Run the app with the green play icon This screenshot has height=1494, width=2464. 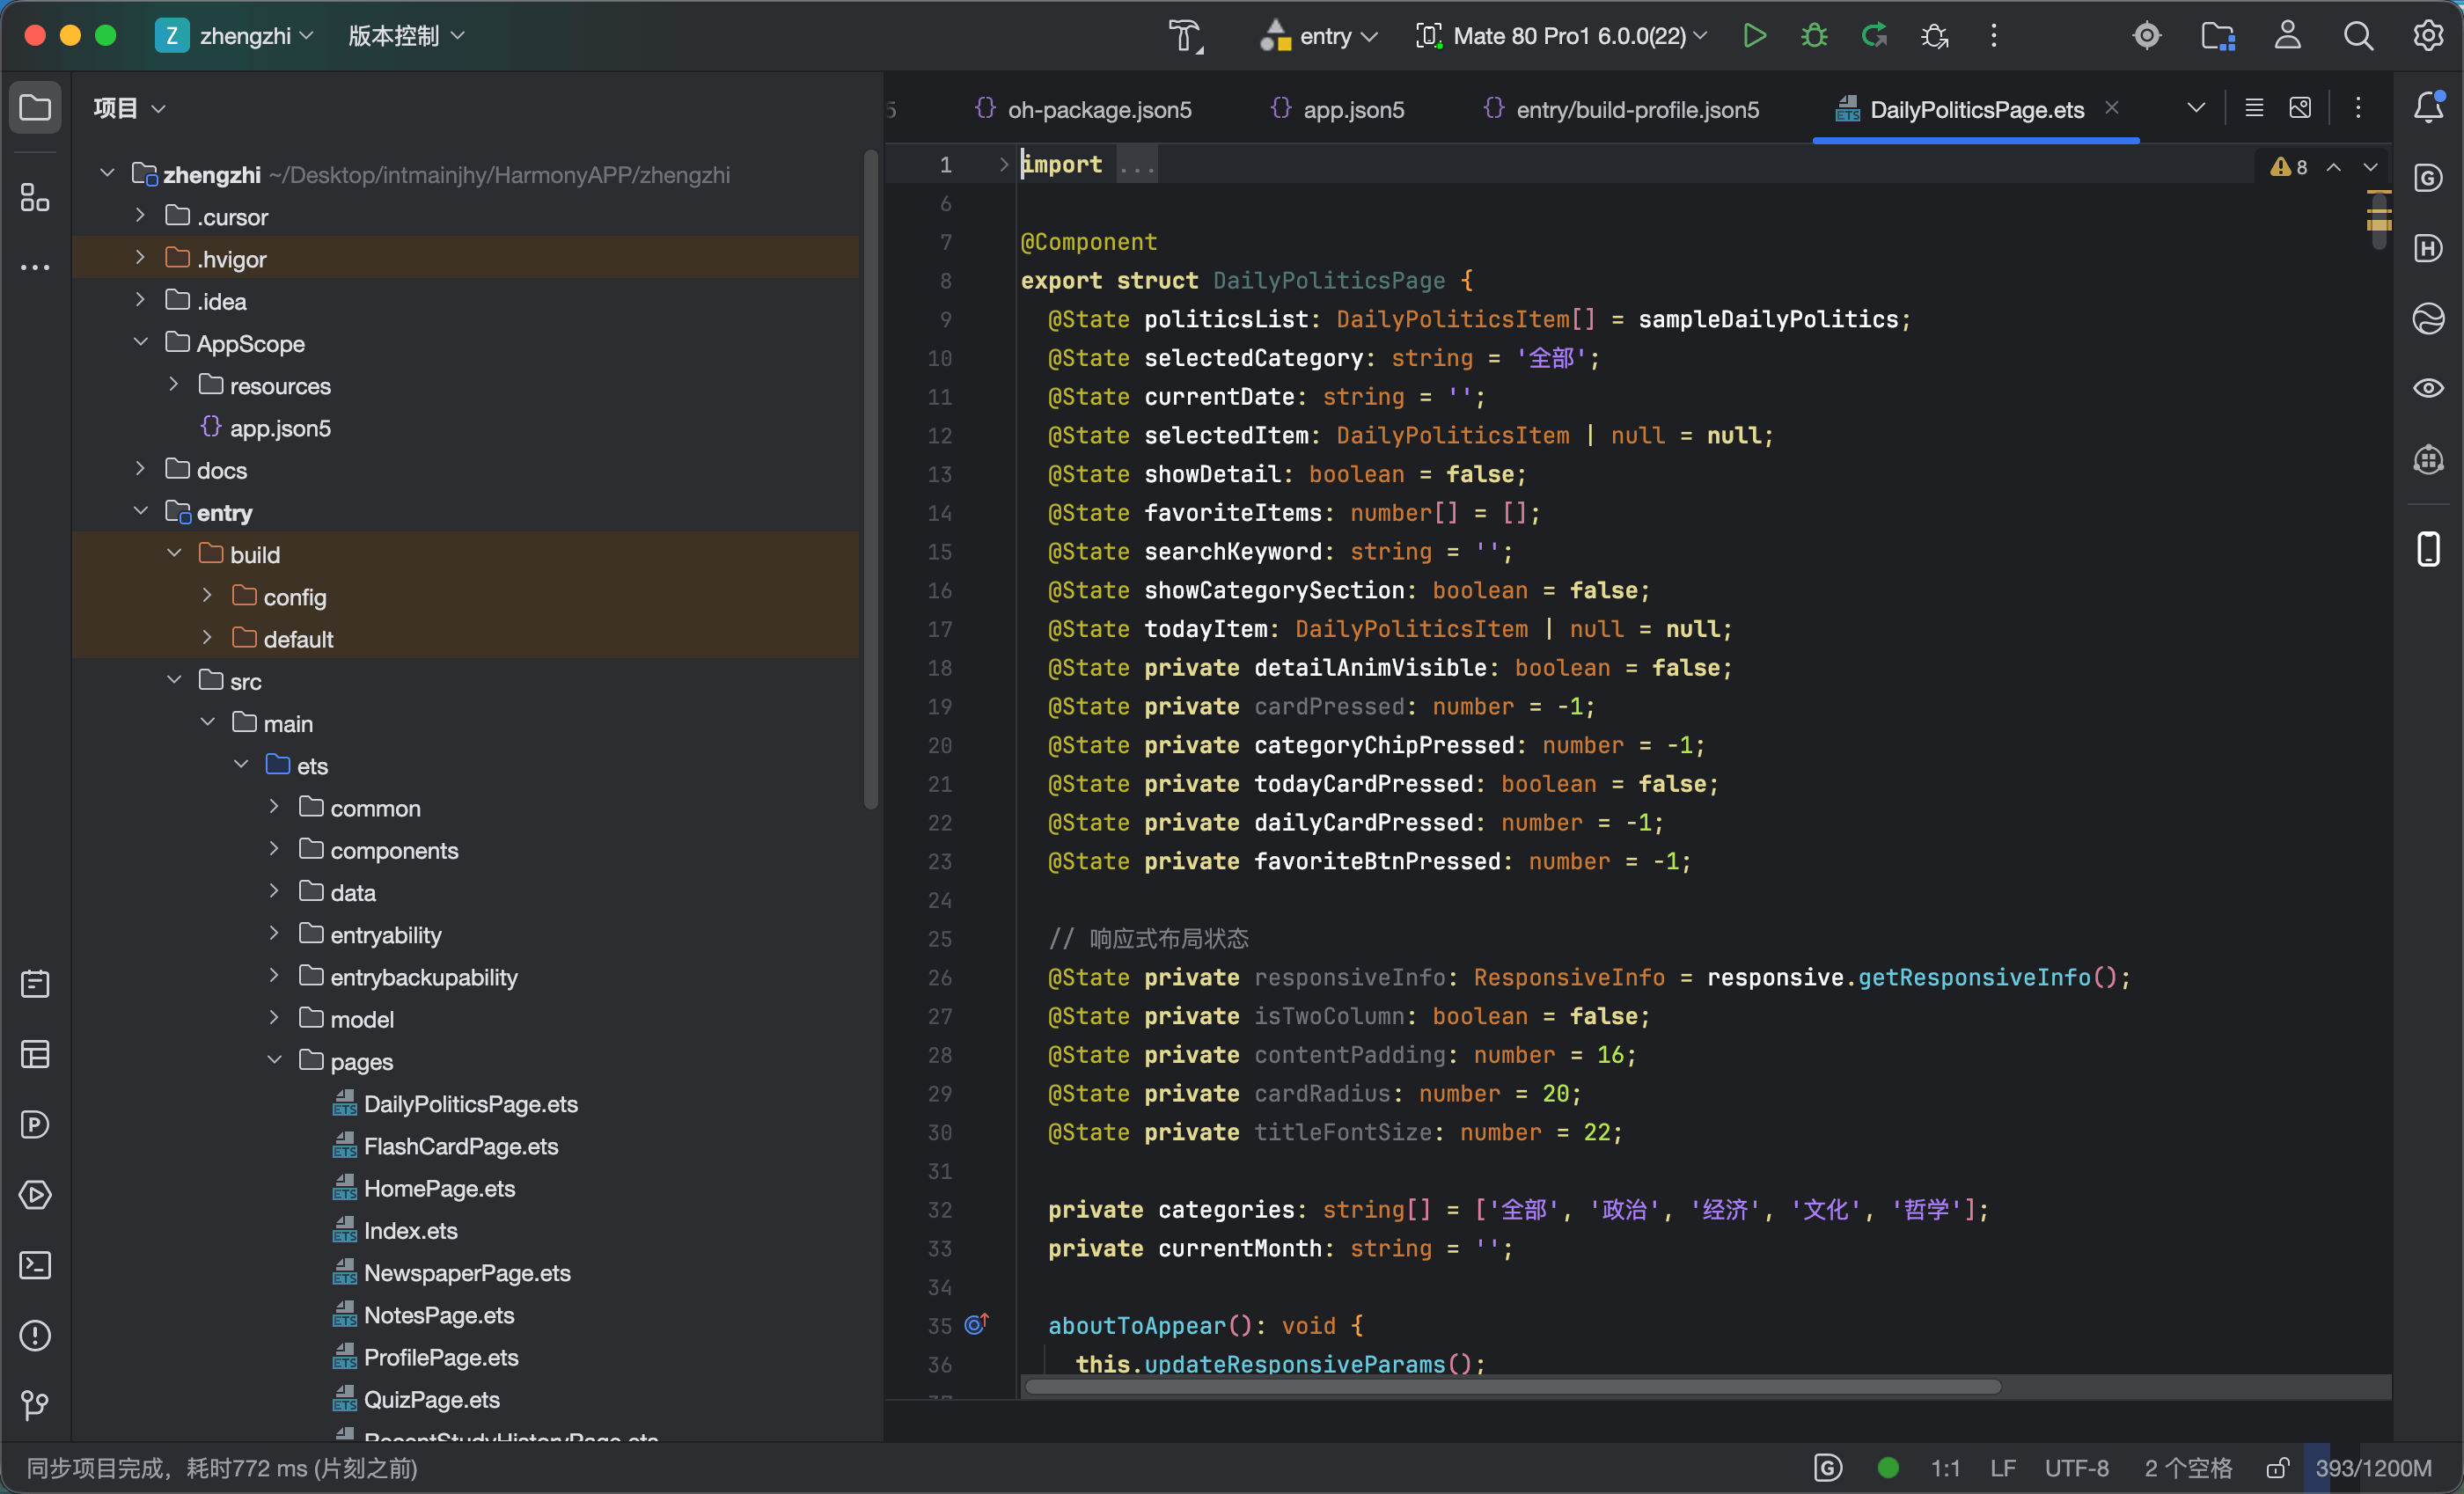click(1754, 36)
